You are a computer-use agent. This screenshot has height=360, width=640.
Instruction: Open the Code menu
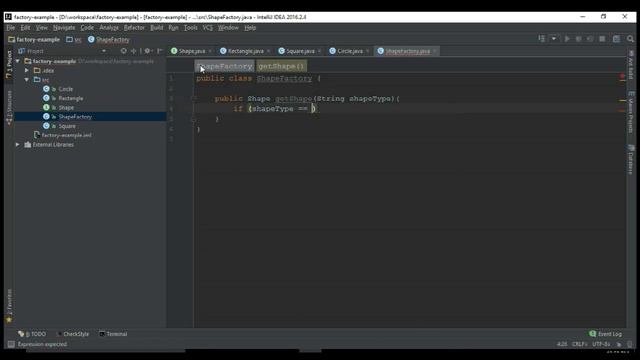click(87, 28)
